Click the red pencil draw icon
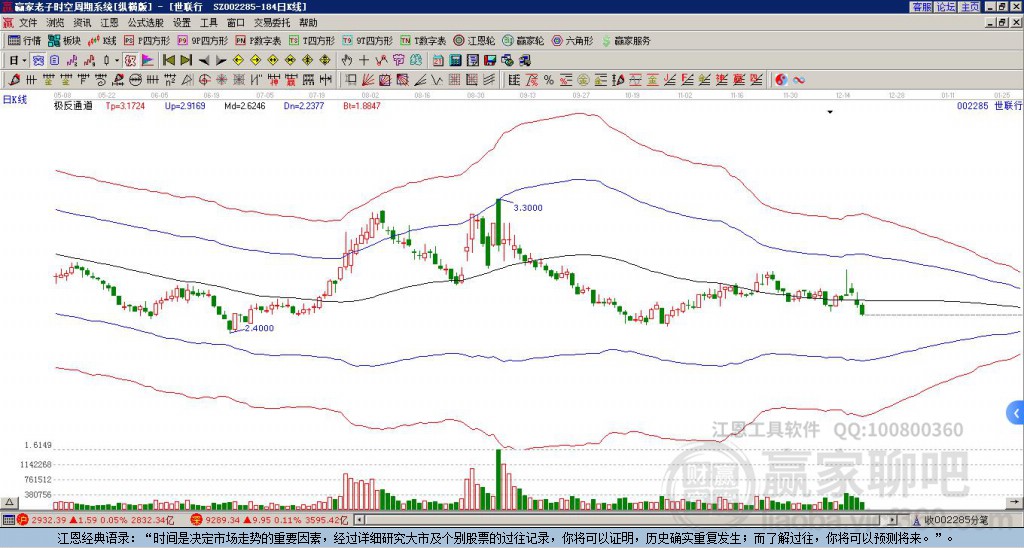The height and width of the screenshot is (548, 1024). click(x=14, y=80)
